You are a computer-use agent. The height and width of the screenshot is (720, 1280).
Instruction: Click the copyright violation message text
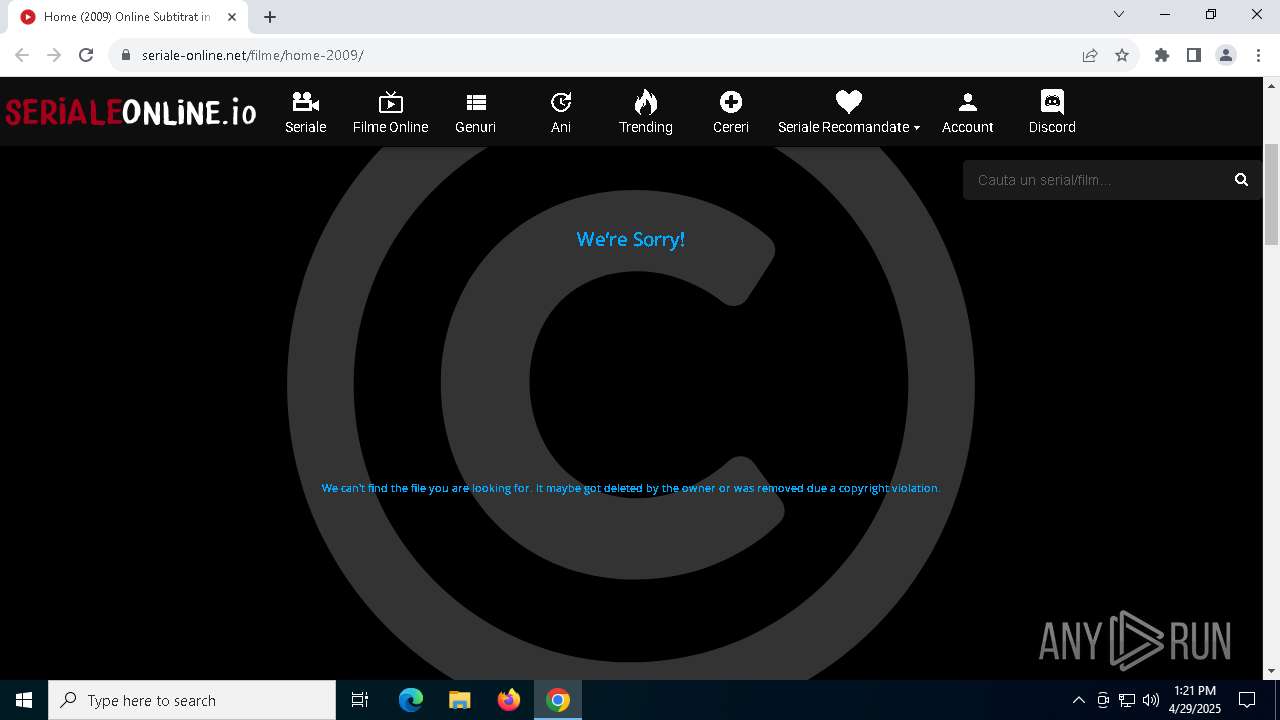pyautogui.click(x=631, y=488)
